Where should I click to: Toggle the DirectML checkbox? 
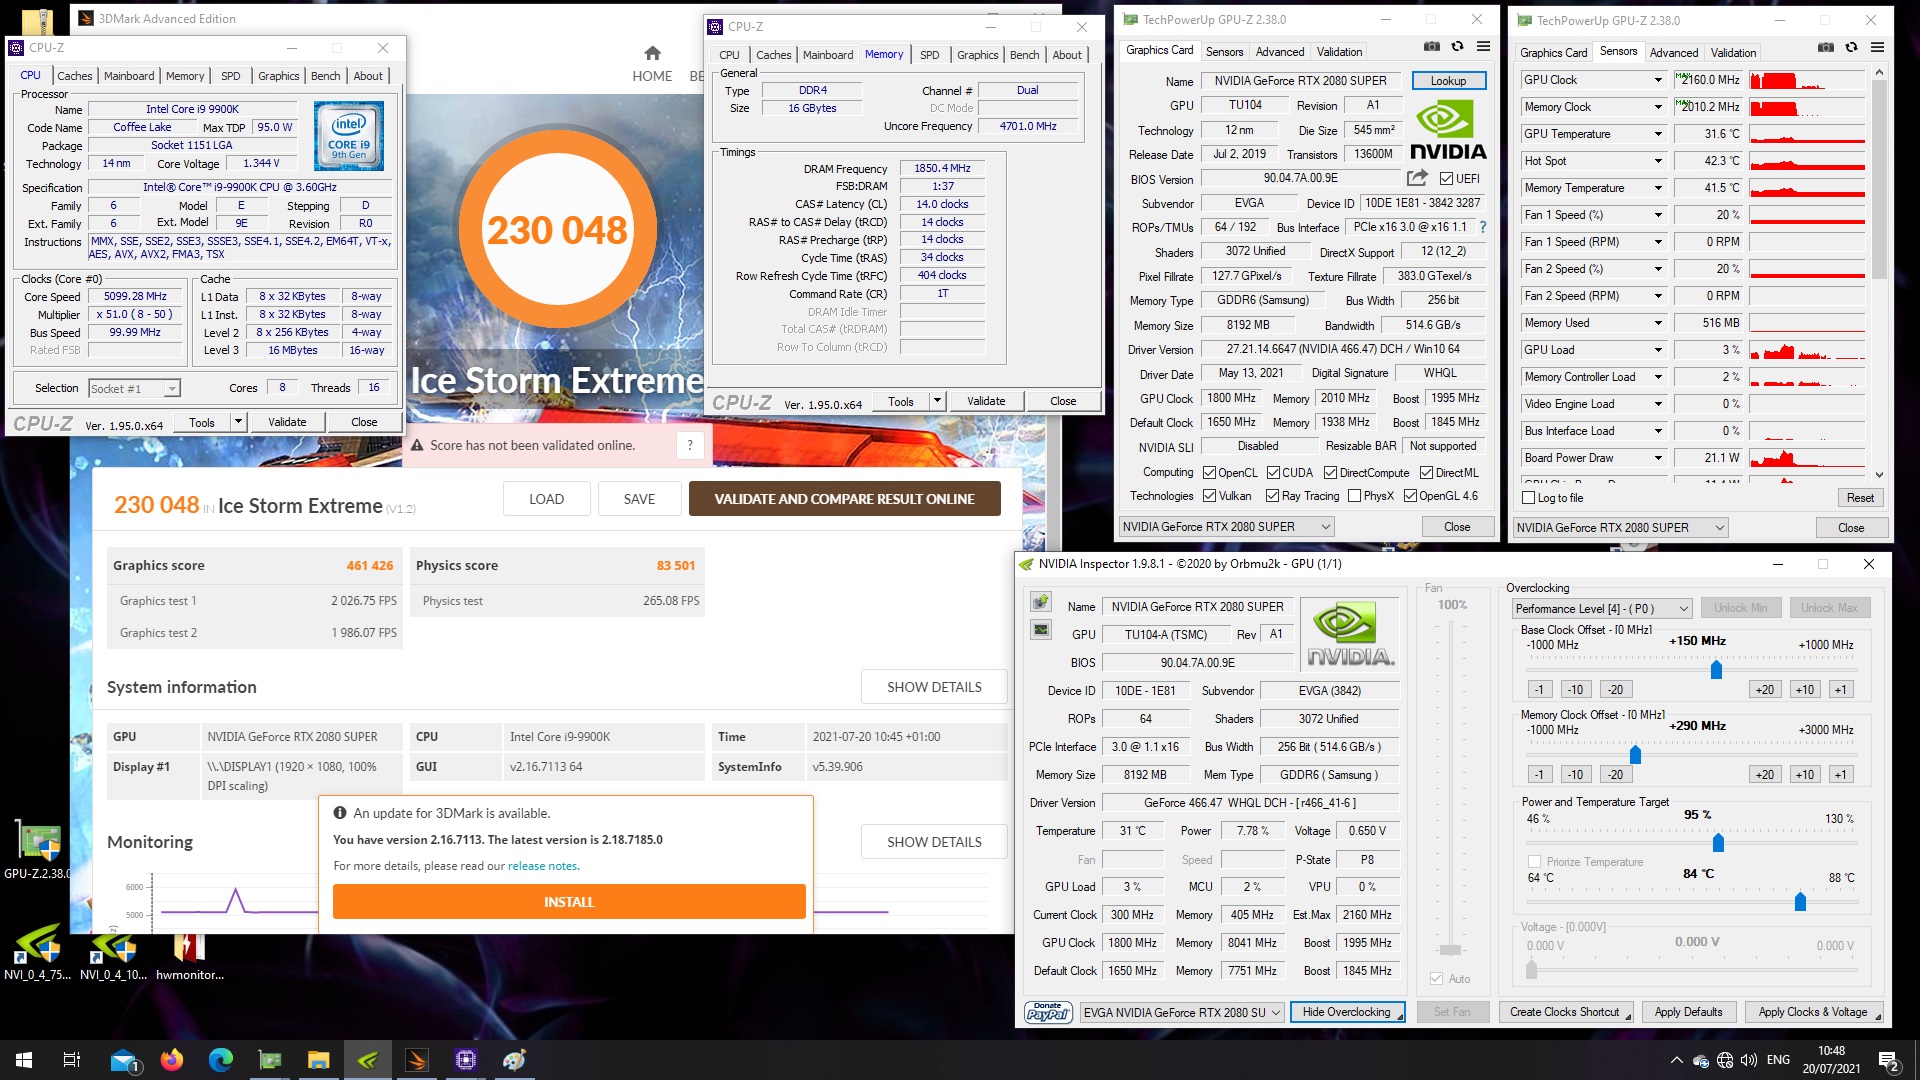1426,472
